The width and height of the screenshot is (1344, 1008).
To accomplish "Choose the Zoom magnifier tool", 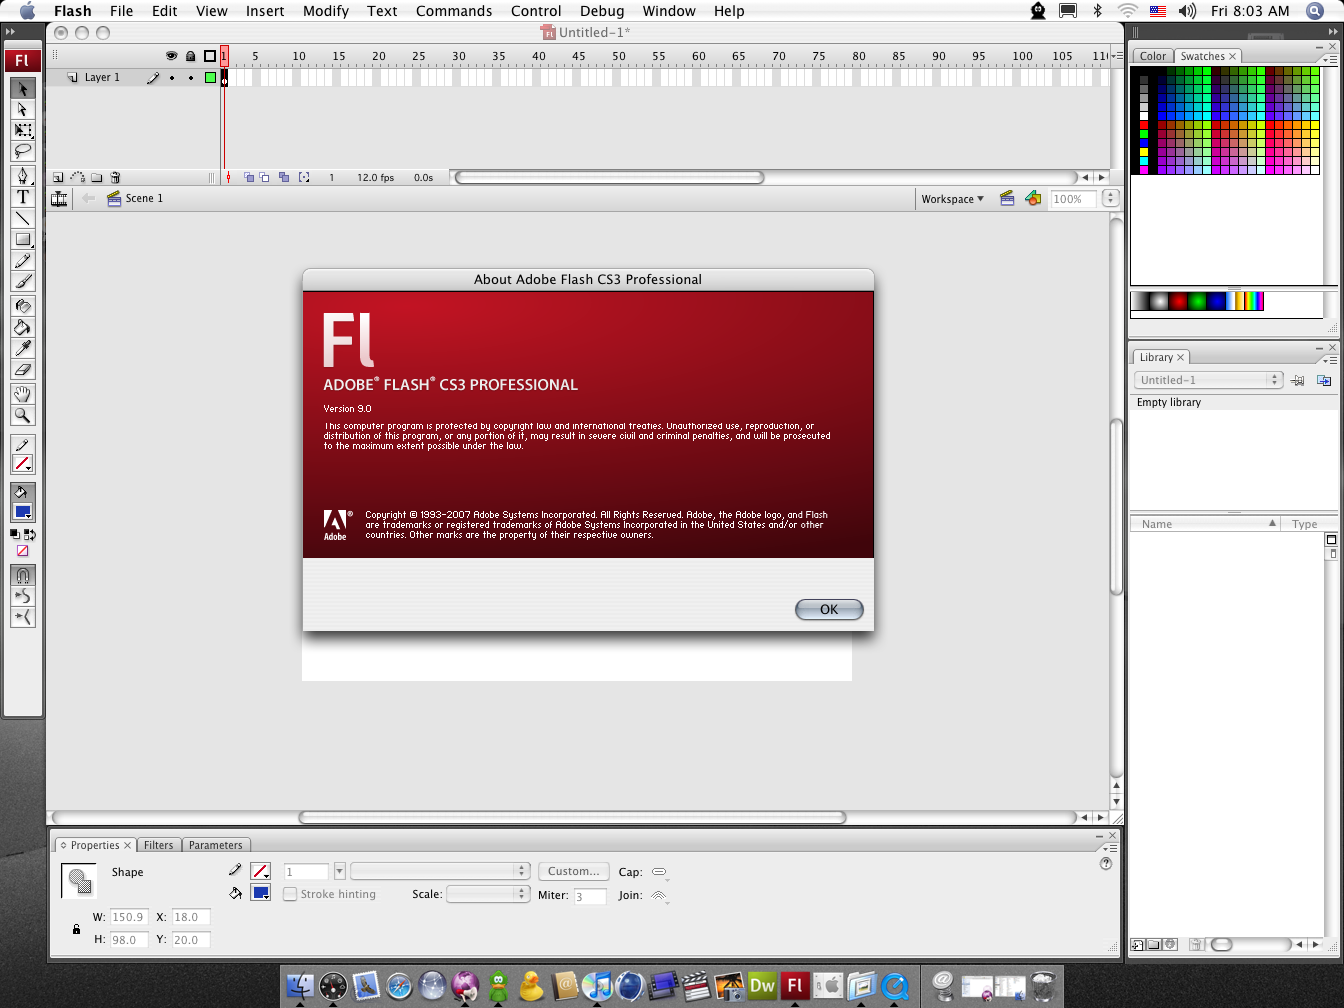I will coord(22,415).
